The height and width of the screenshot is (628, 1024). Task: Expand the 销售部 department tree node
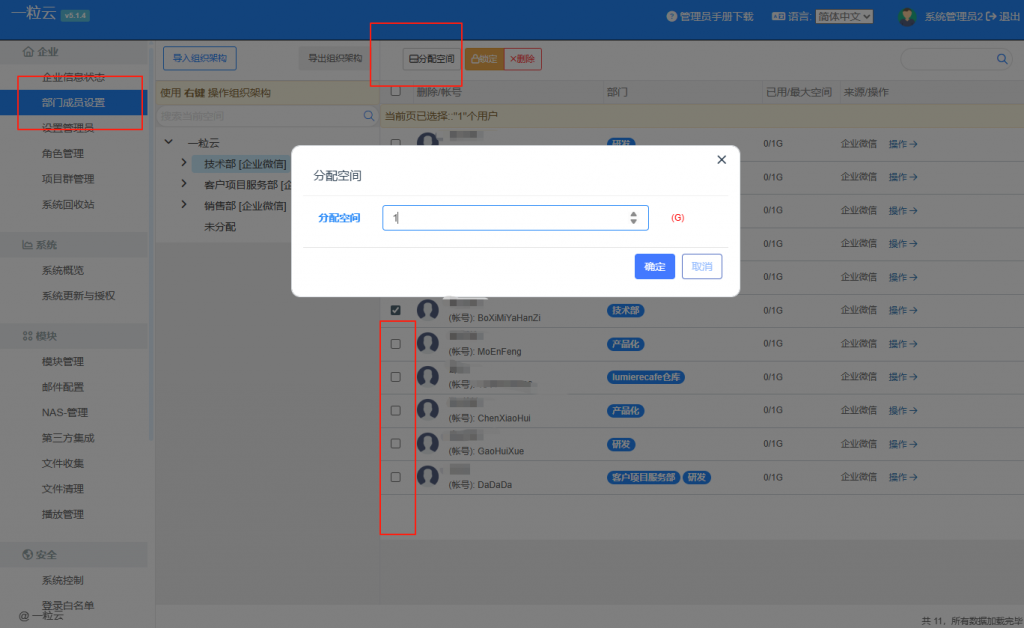(183, 205)
